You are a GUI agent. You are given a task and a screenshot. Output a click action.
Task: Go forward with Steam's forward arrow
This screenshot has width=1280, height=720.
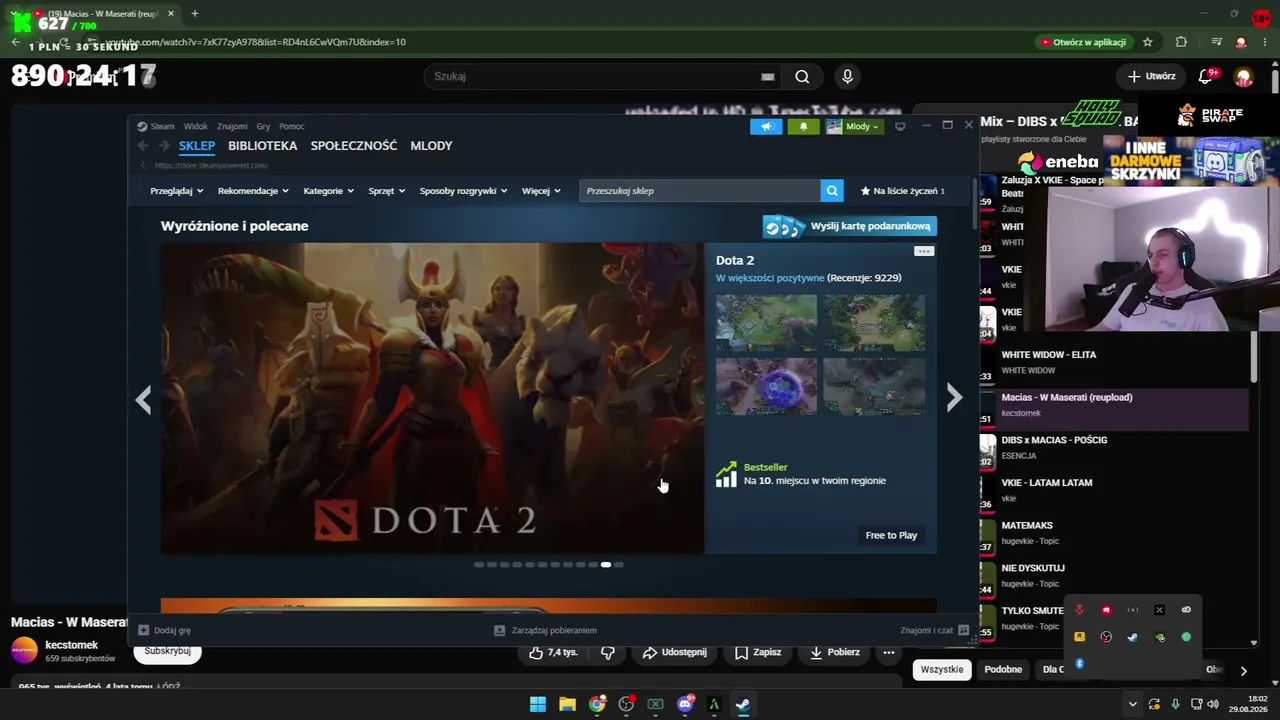click(164, 146)
